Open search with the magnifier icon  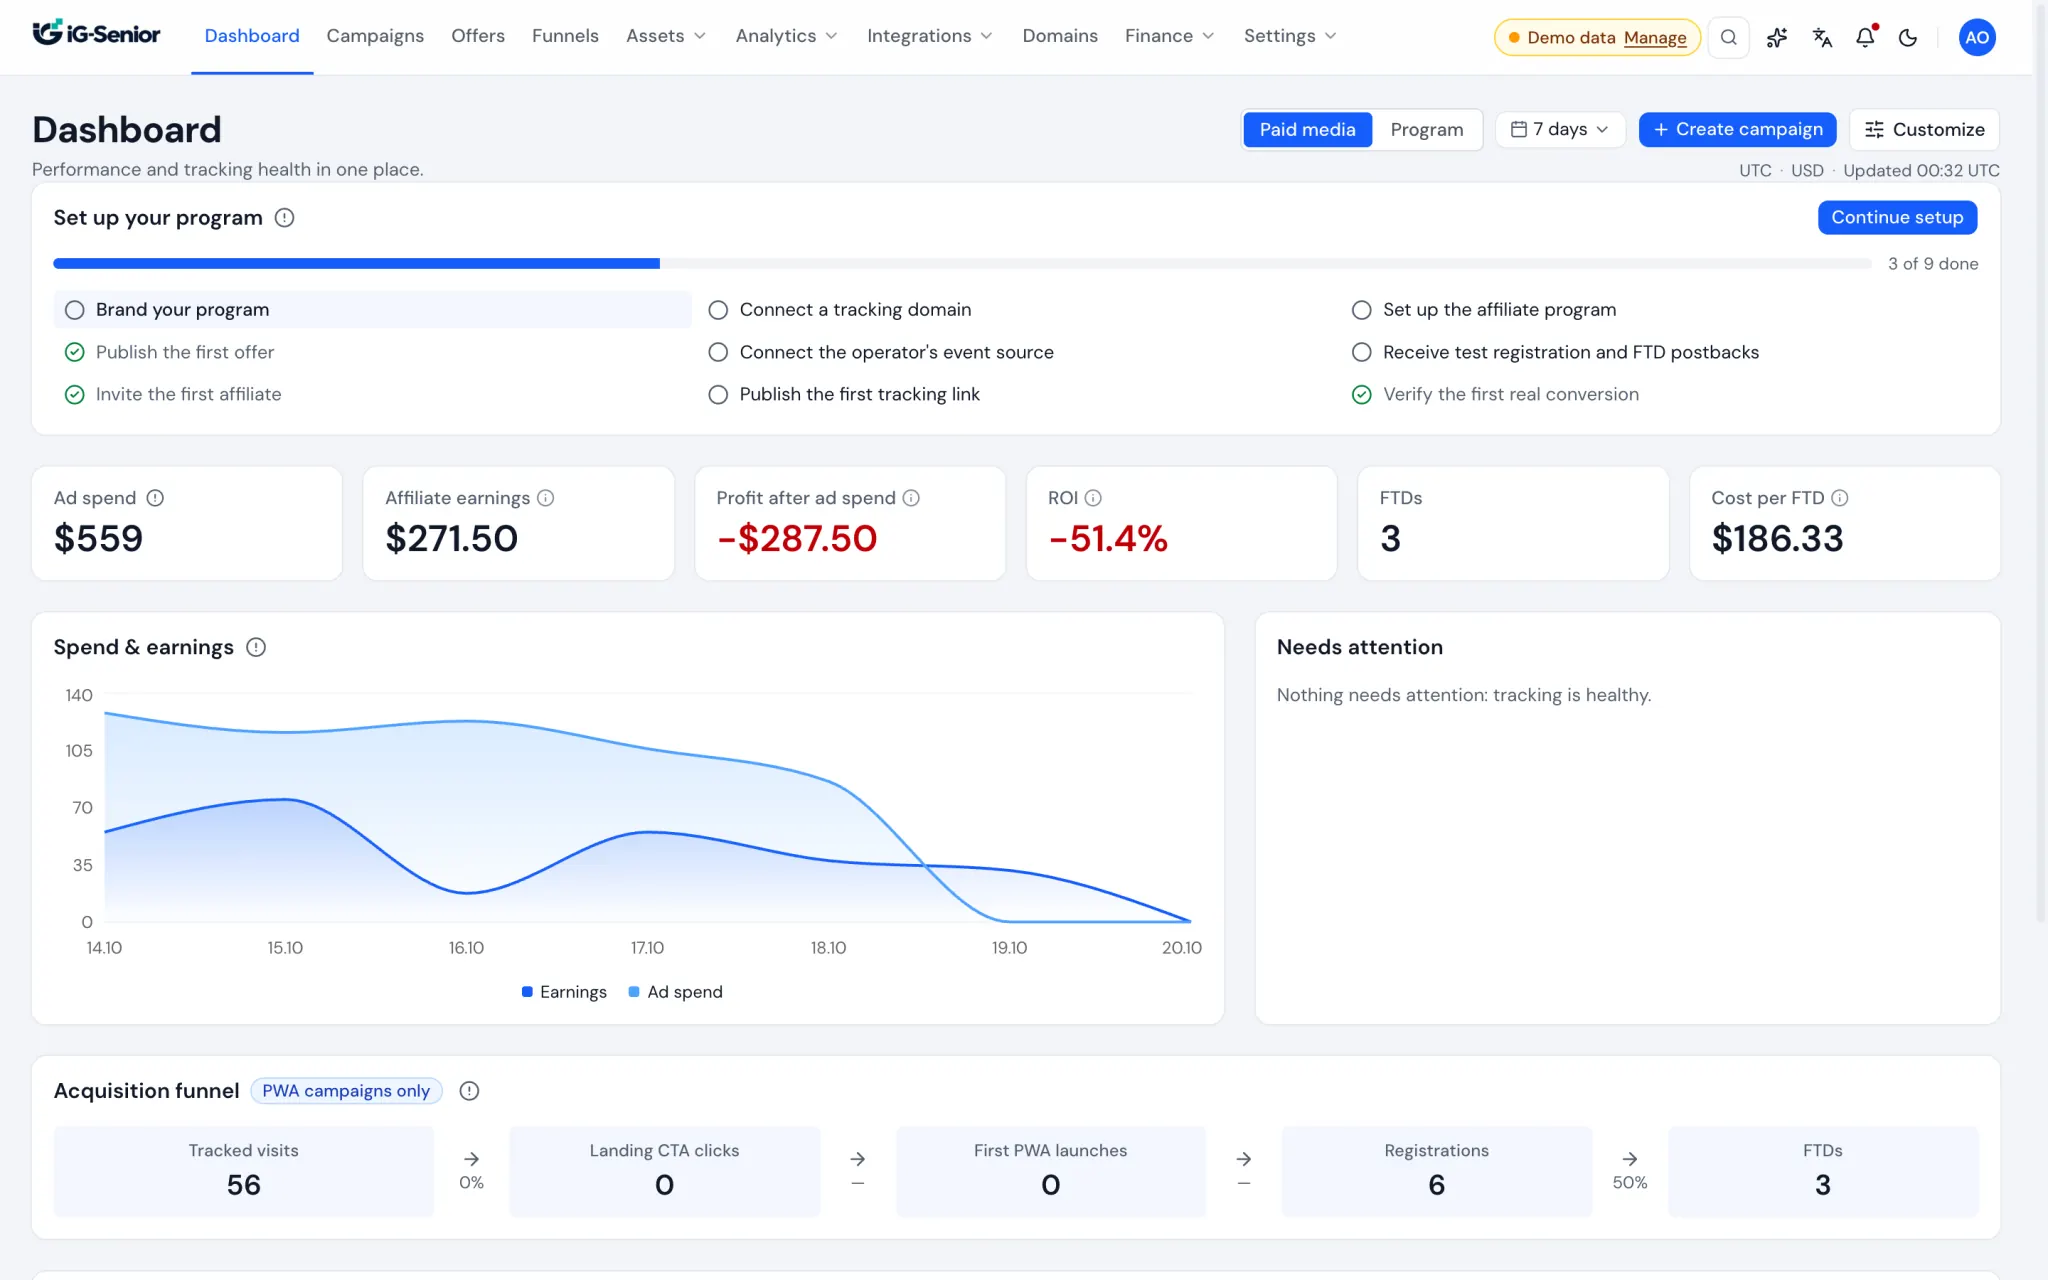click(1728, 37)
